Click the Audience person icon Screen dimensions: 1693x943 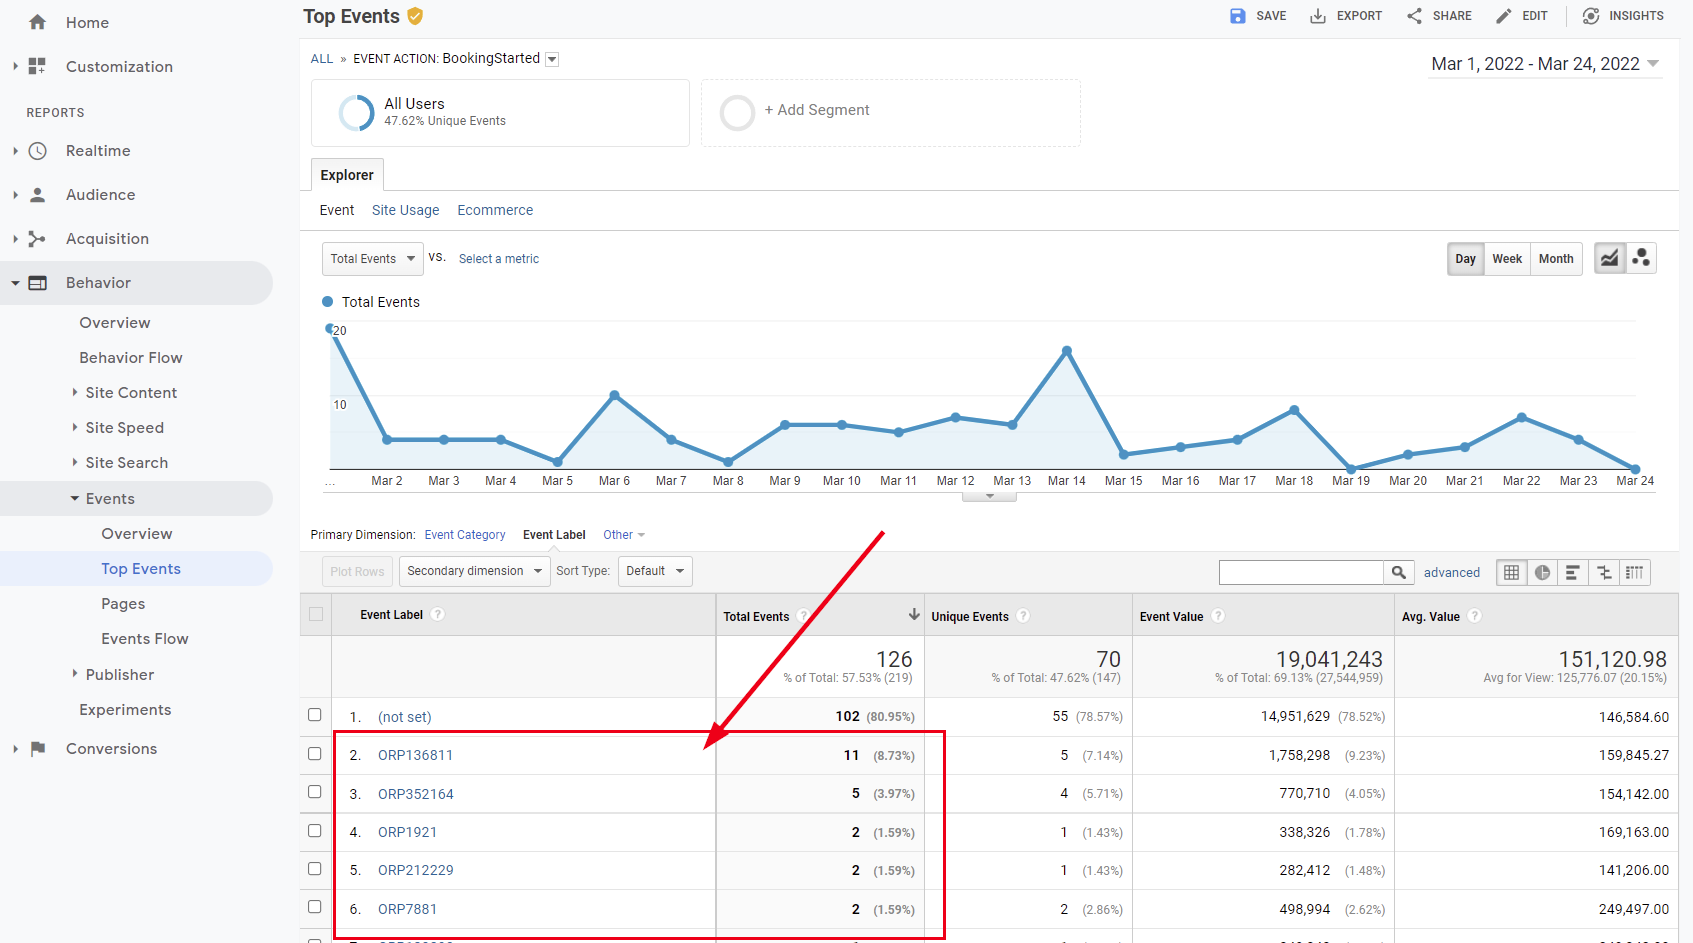(x=38, y=195)
